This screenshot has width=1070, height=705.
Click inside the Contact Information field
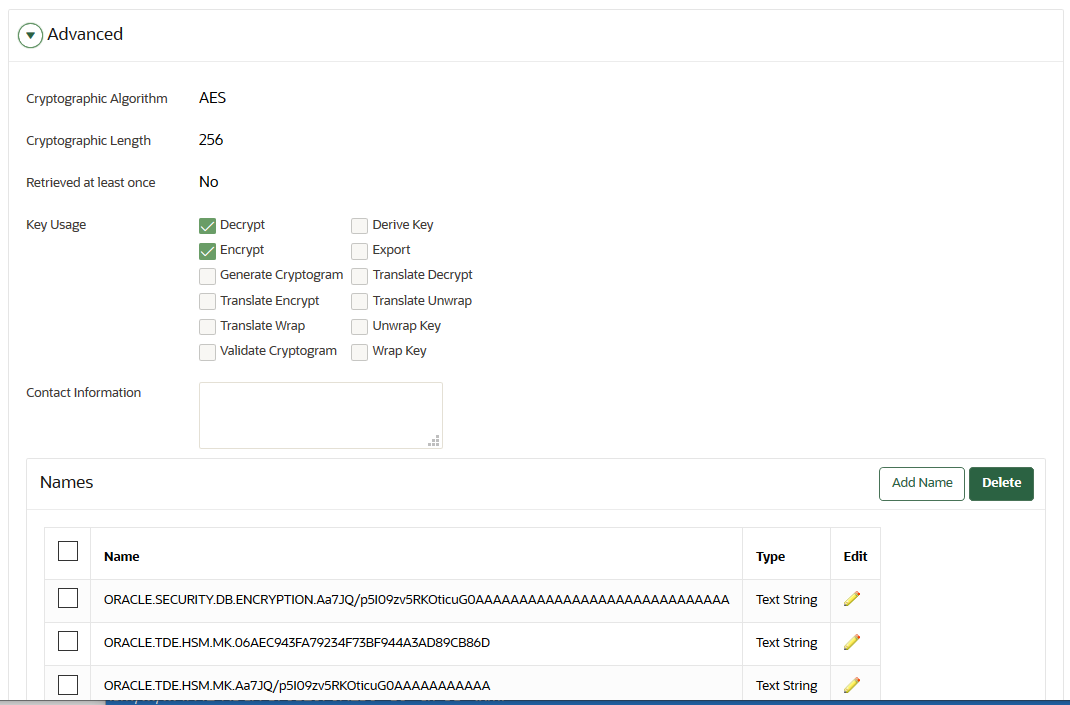(x=320, y=414)
